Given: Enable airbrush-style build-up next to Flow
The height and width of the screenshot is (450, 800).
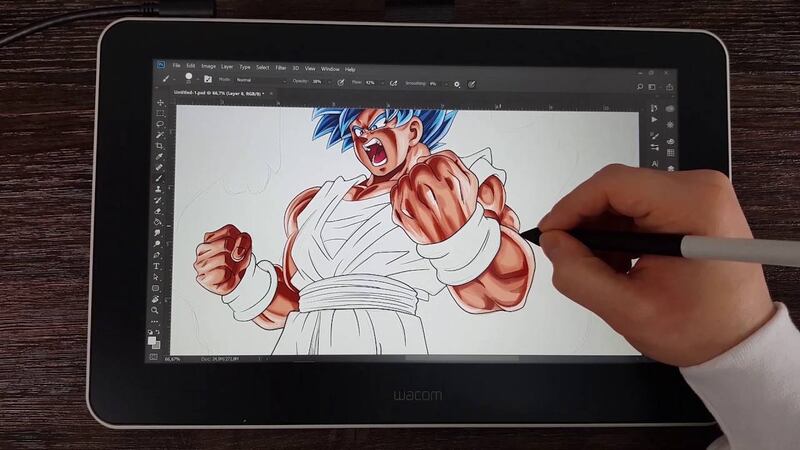Looking at the screenshot, I should [x=393, y=79].
